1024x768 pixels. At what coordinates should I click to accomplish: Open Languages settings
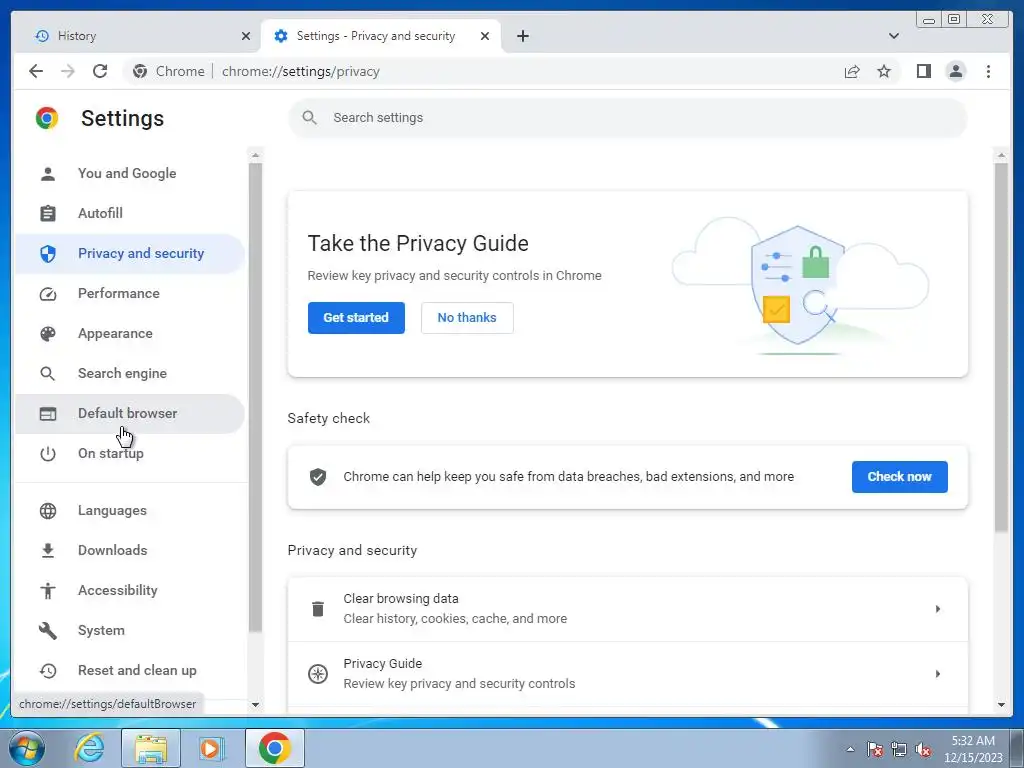pos(130,510)
